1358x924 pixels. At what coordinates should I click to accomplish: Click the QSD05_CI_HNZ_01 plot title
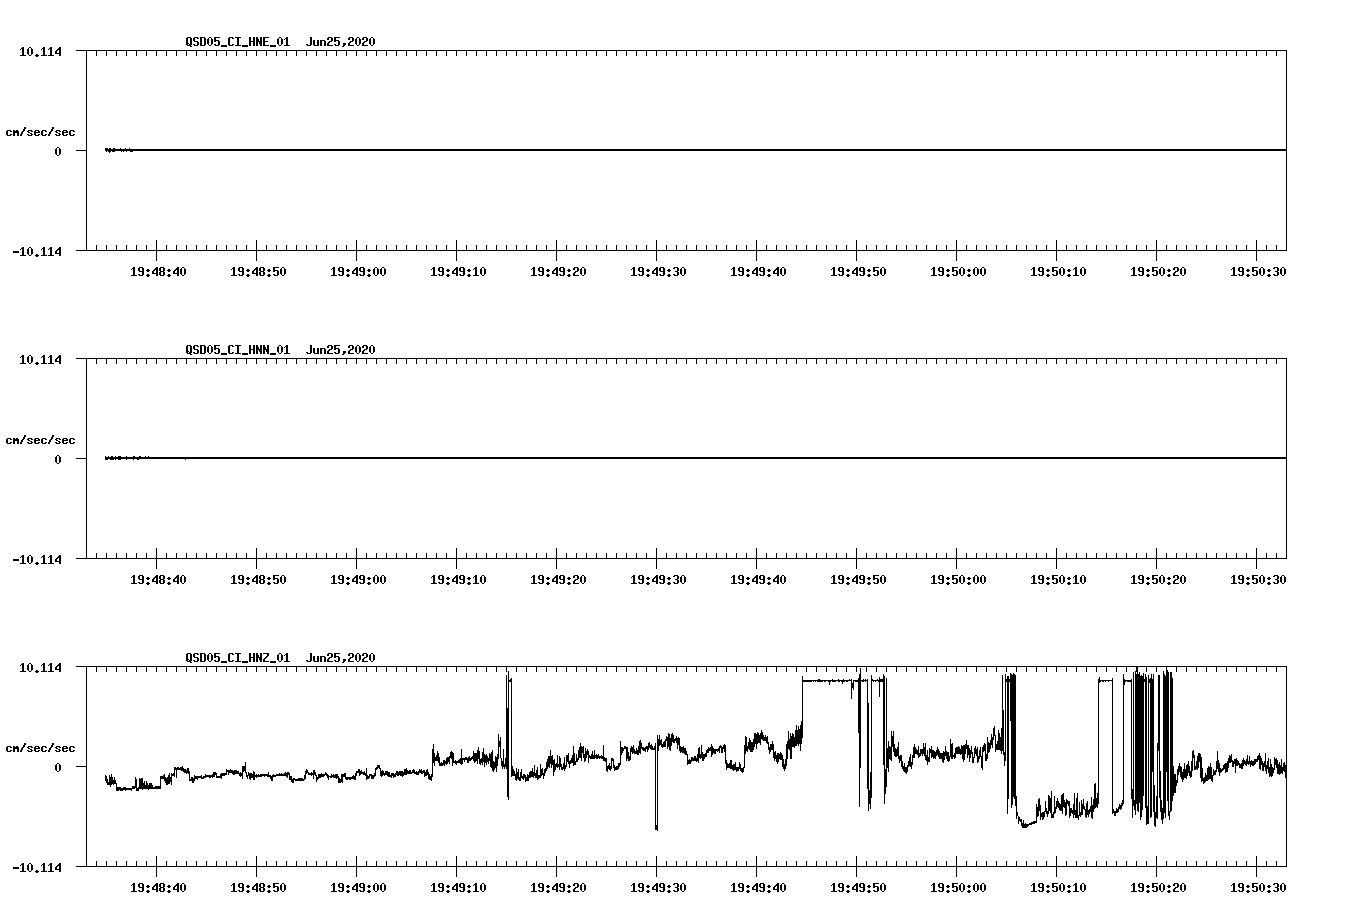pos(280,657)
